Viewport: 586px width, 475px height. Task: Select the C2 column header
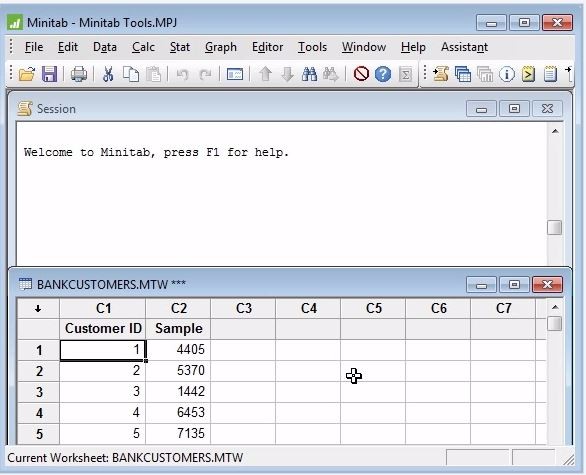coord(178,308)
